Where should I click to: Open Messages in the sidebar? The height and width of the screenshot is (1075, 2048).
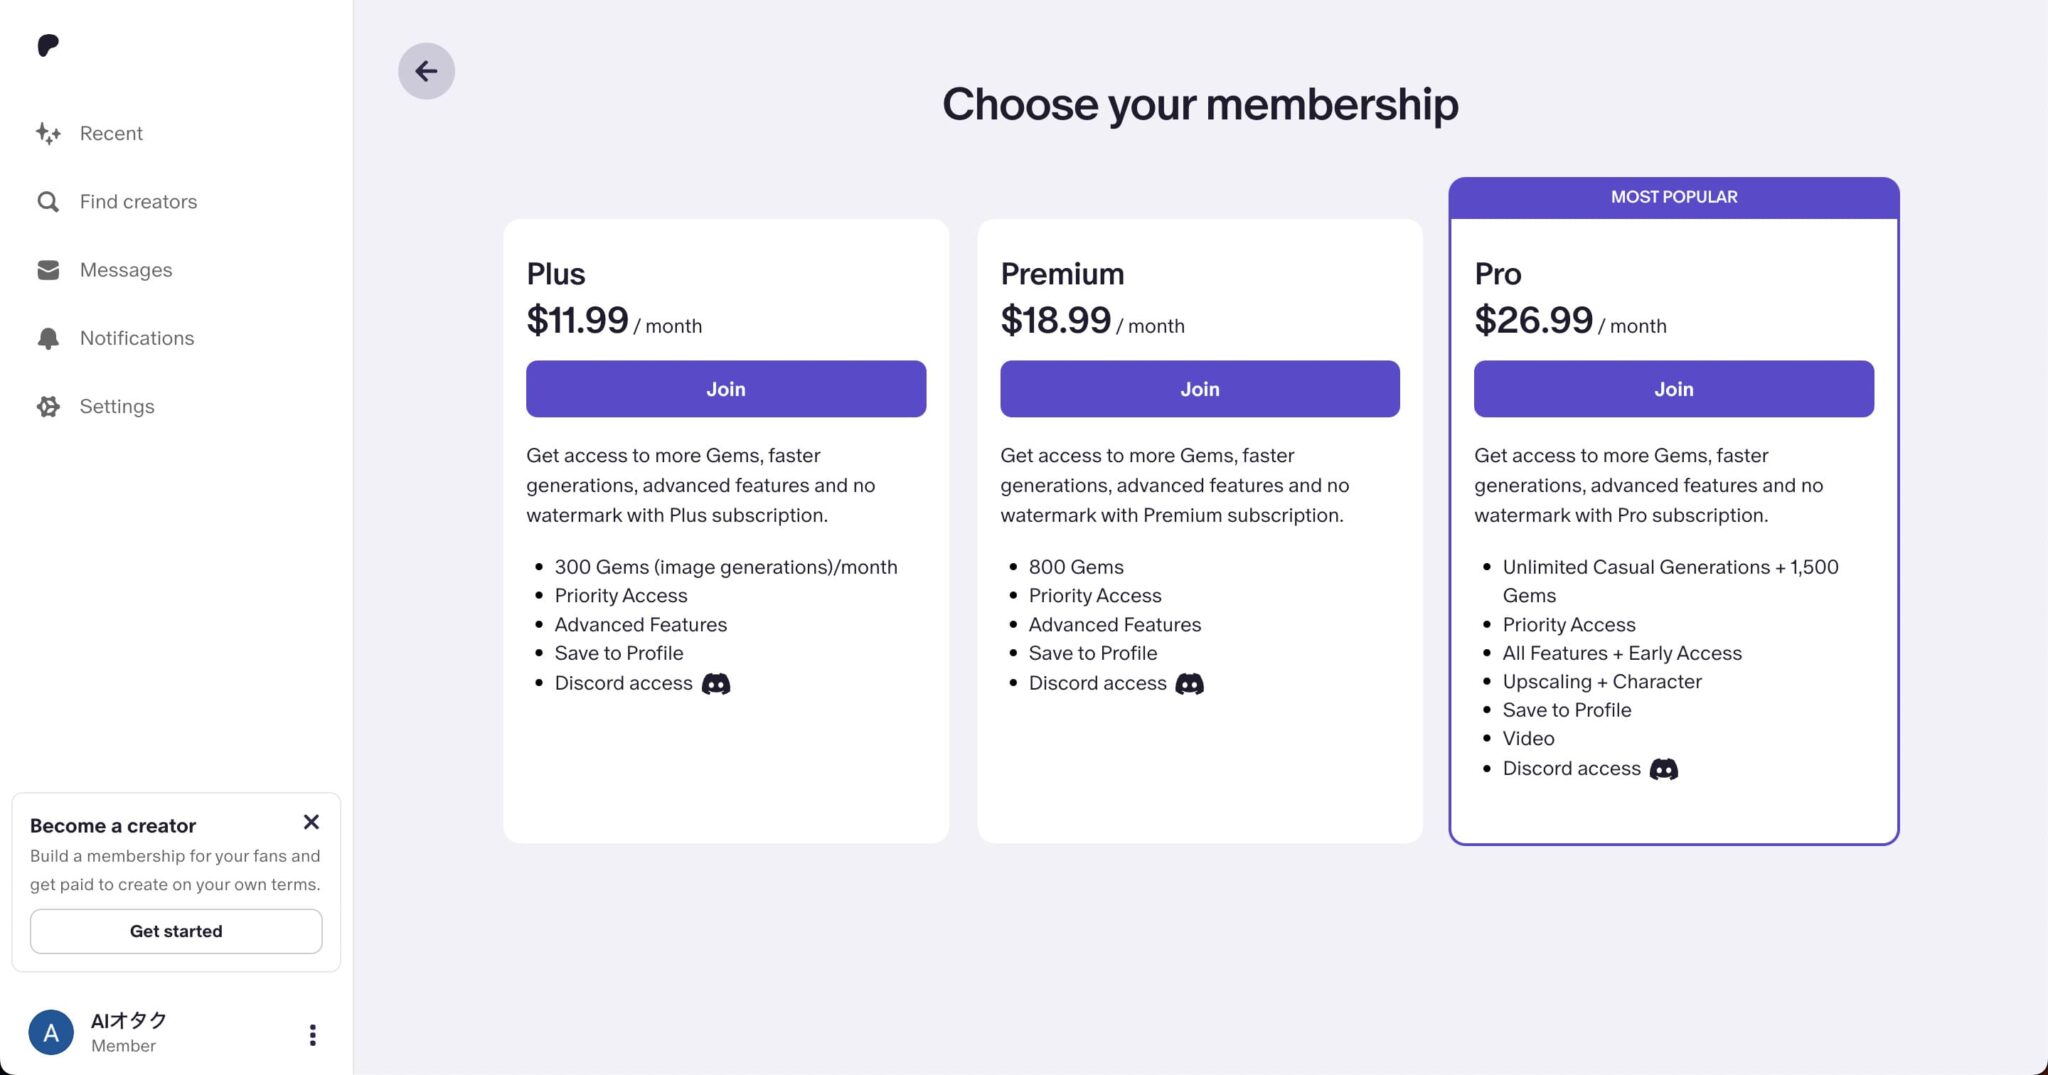(x=126, y=270)
